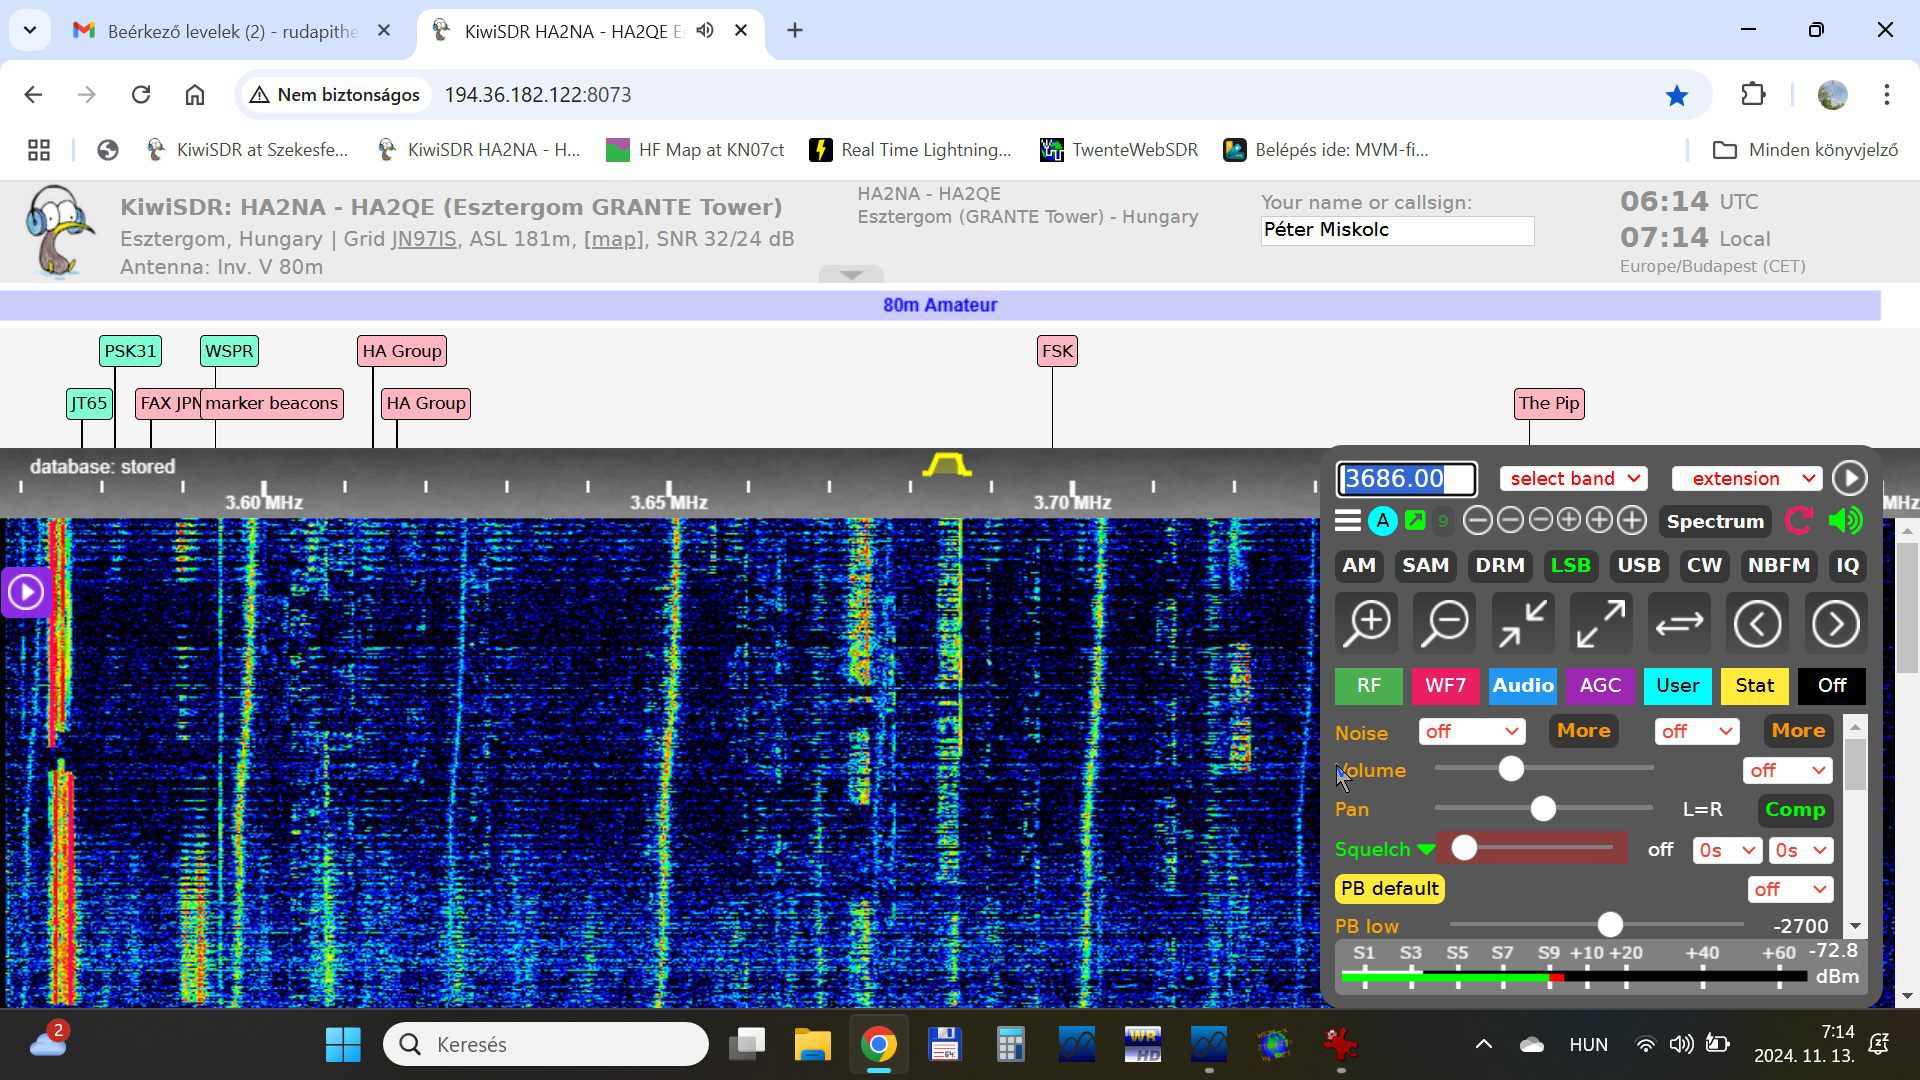
Task: Page waterfall down with left chevron circle
Action: (1757, 624)
